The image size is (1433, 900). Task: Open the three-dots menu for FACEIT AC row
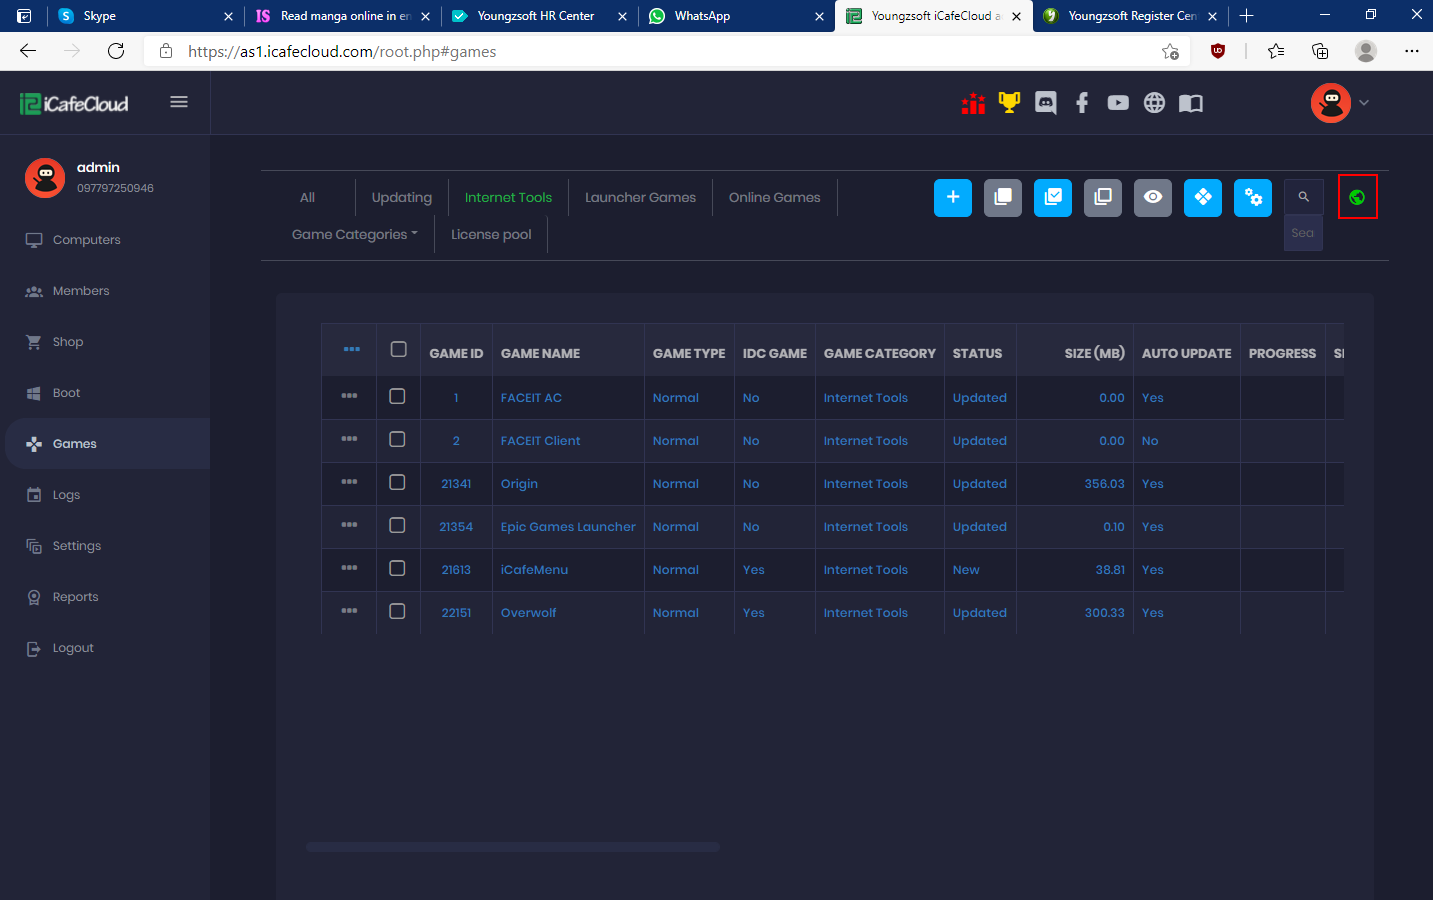[x=349, y=396]
